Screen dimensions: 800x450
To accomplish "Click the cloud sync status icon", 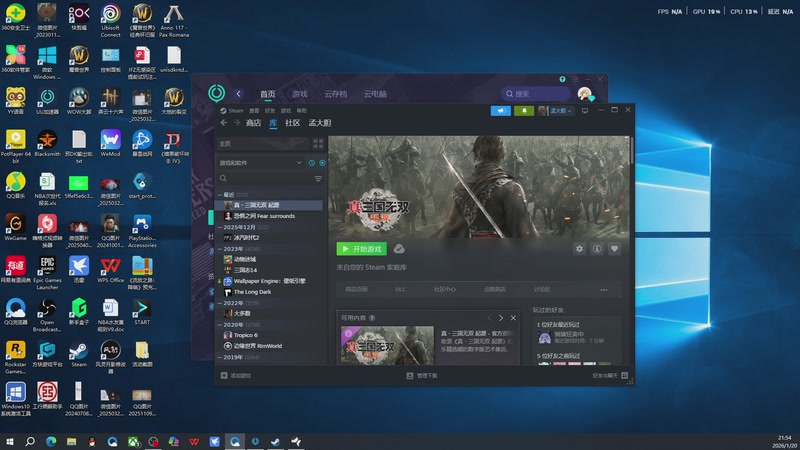I will (399, 249).
